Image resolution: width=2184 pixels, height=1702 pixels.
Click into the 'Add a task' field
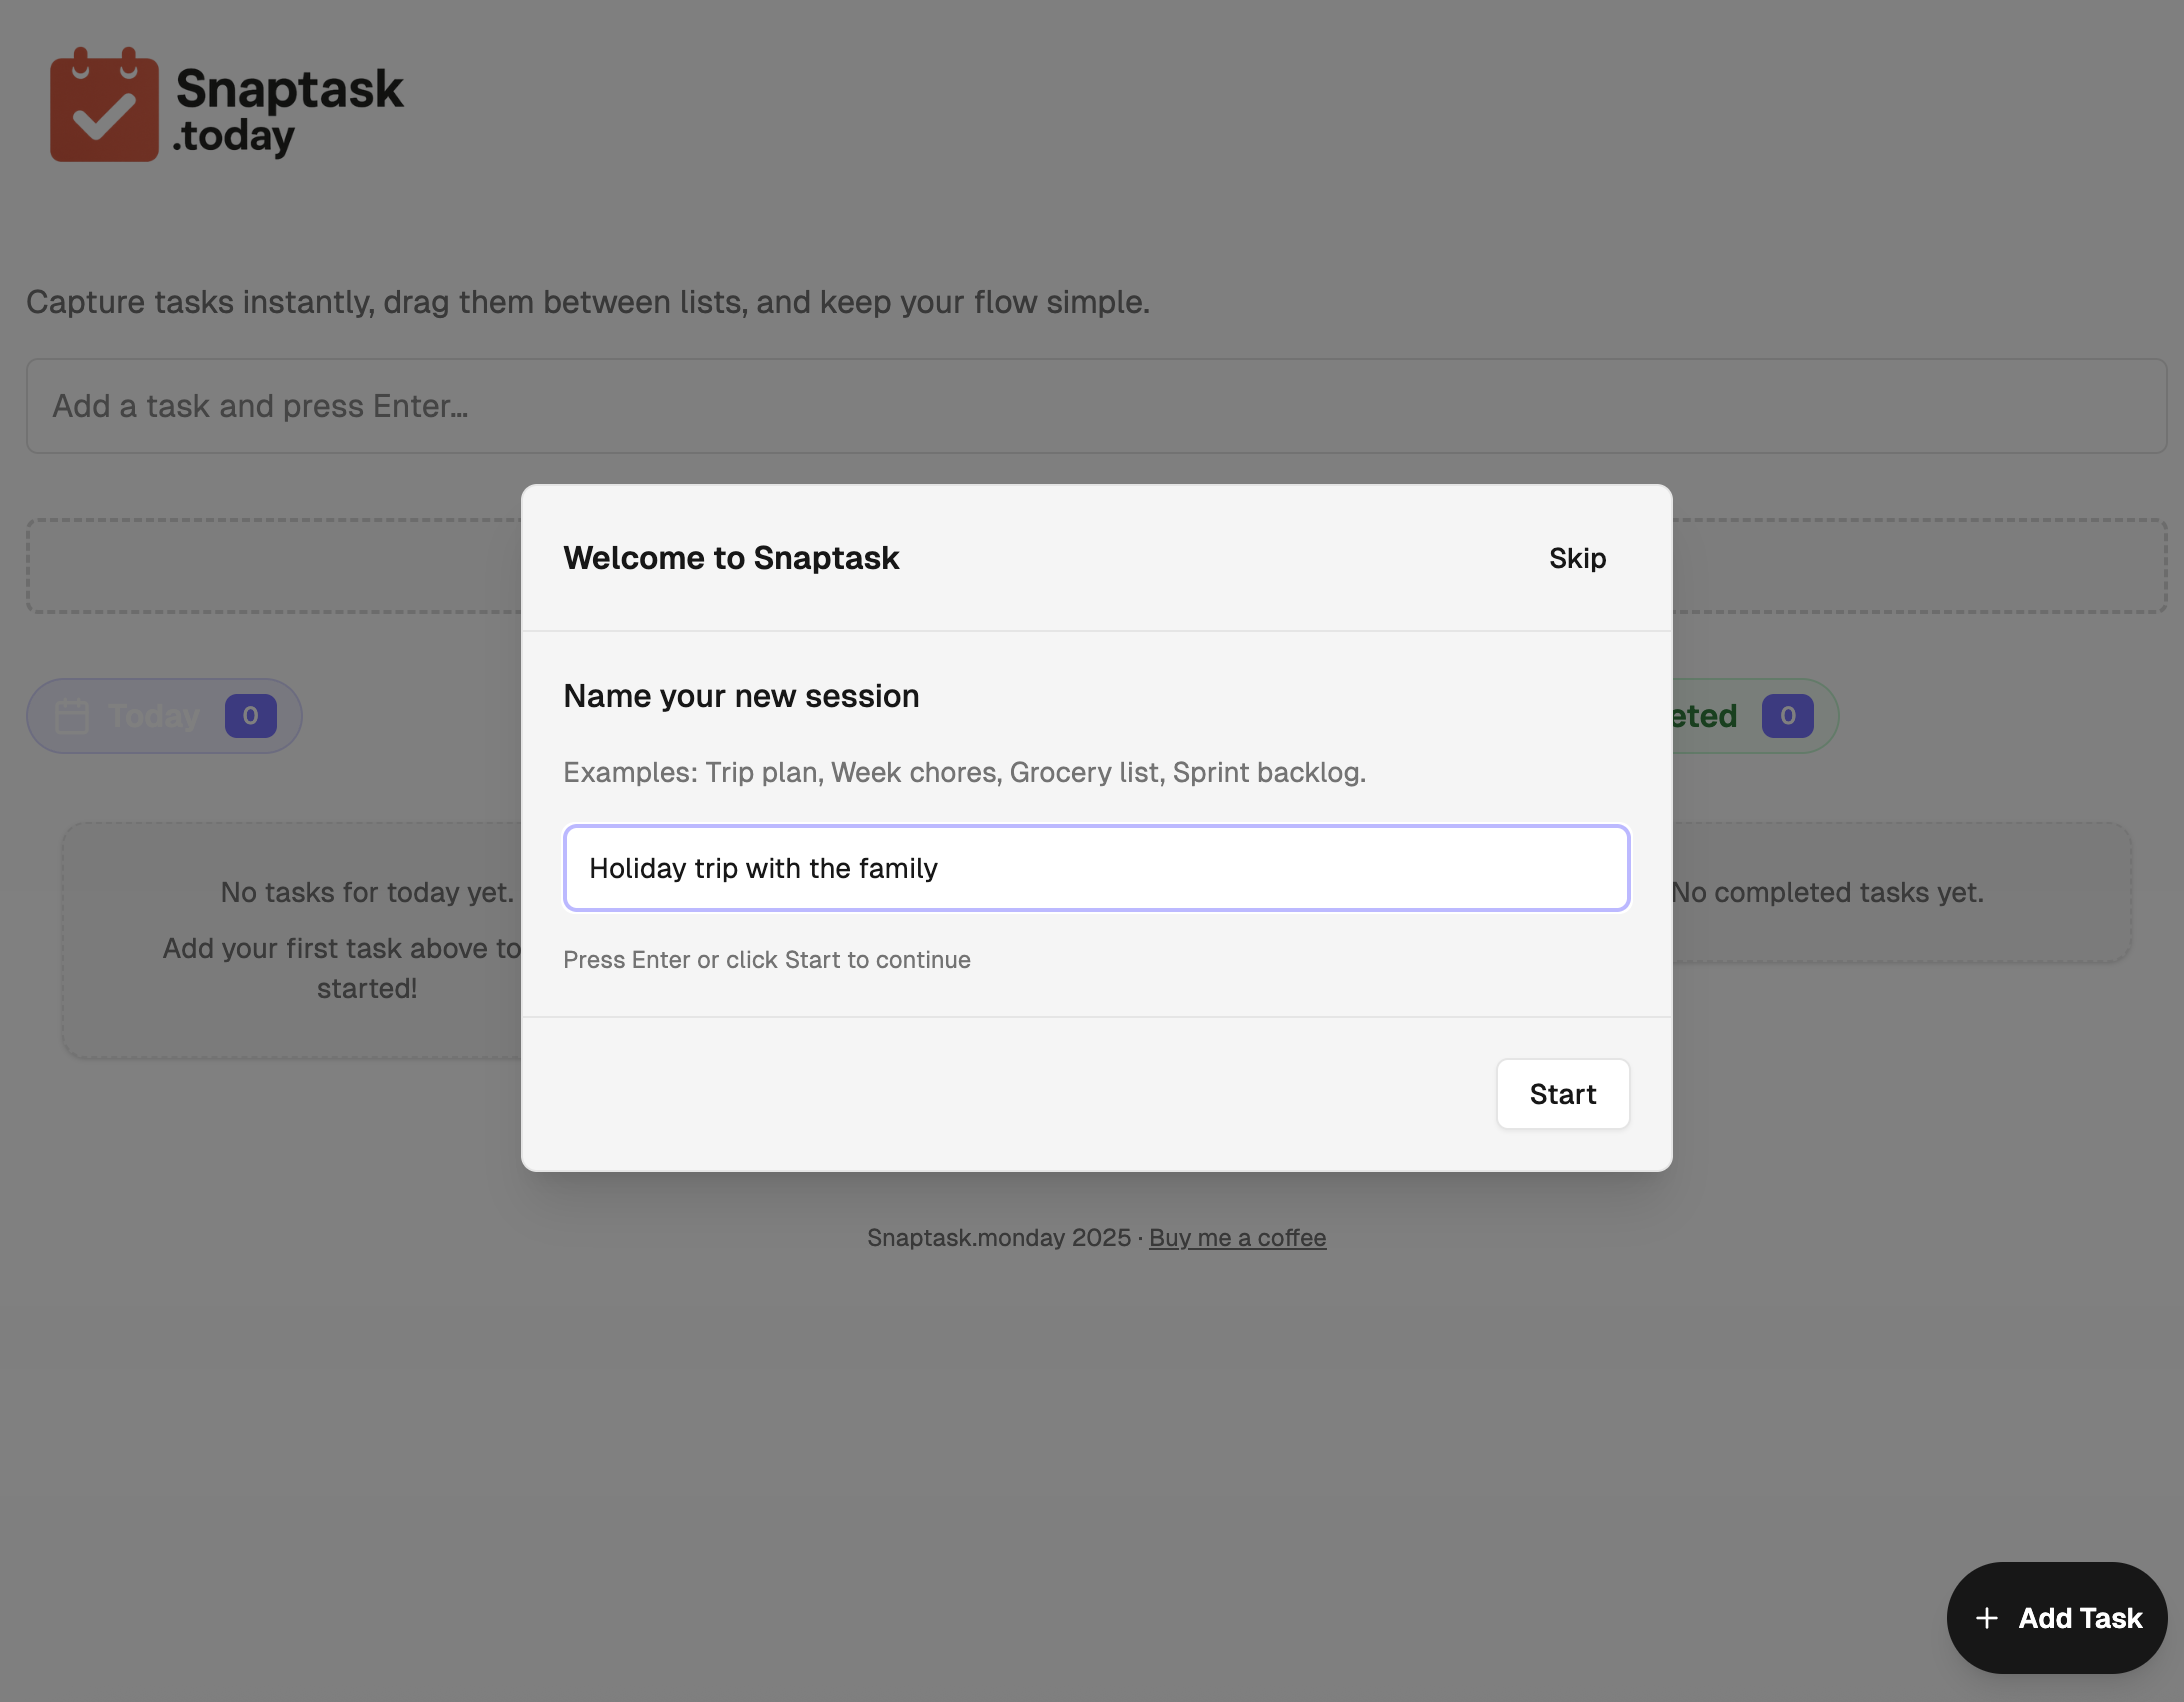(1096, 406)
